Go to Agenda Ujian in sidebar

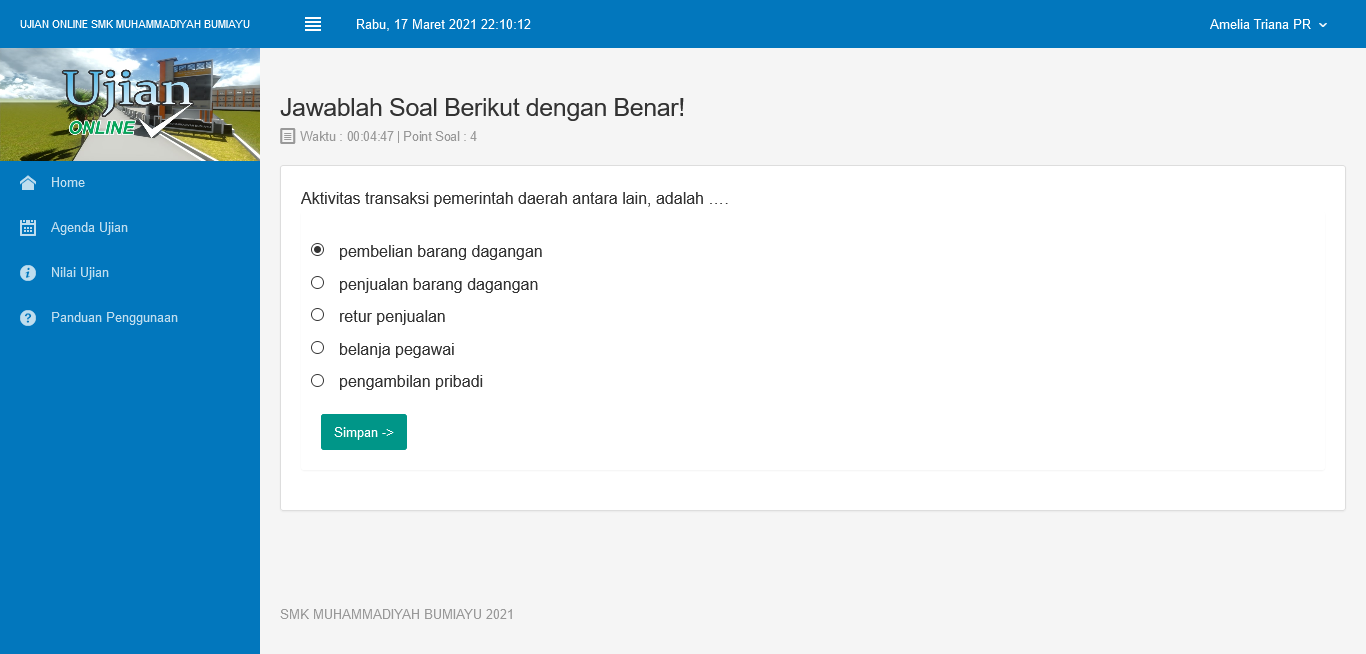coord(130,228)
